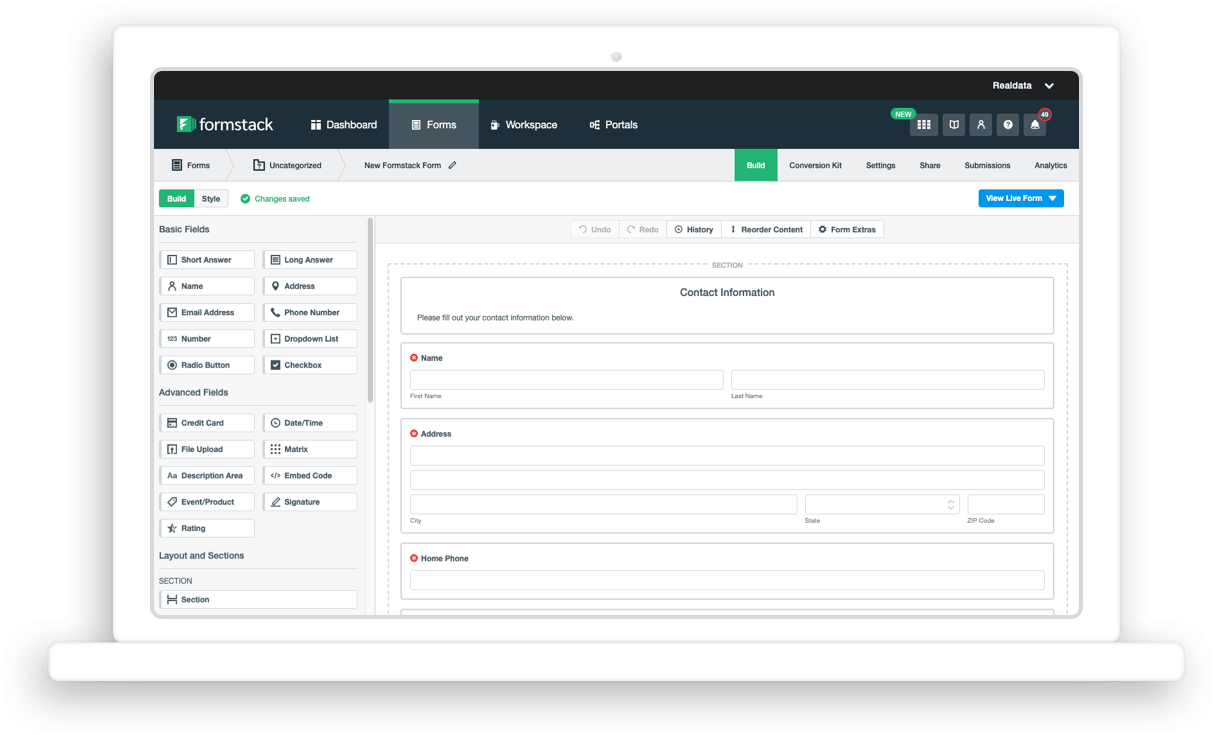Go to Forms breadcrumb
Screen dimensions: 1215x735
point(191,165)
